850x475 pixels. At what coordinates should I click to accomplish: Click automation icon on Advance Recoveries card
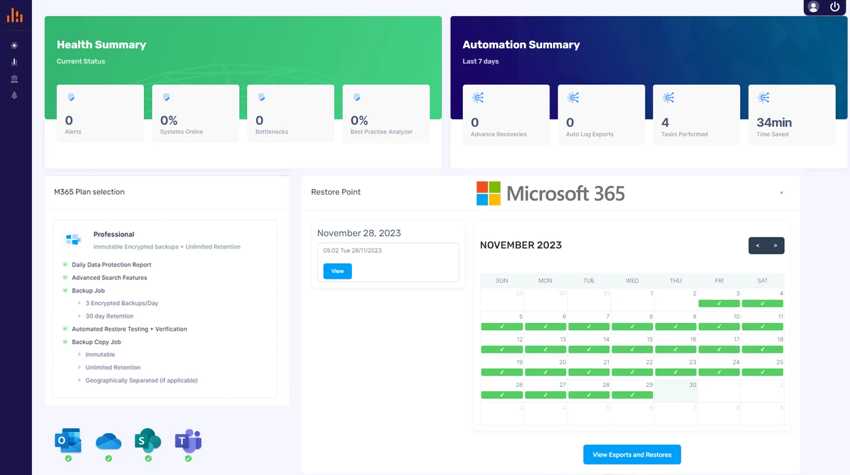(x=478, y=98)
